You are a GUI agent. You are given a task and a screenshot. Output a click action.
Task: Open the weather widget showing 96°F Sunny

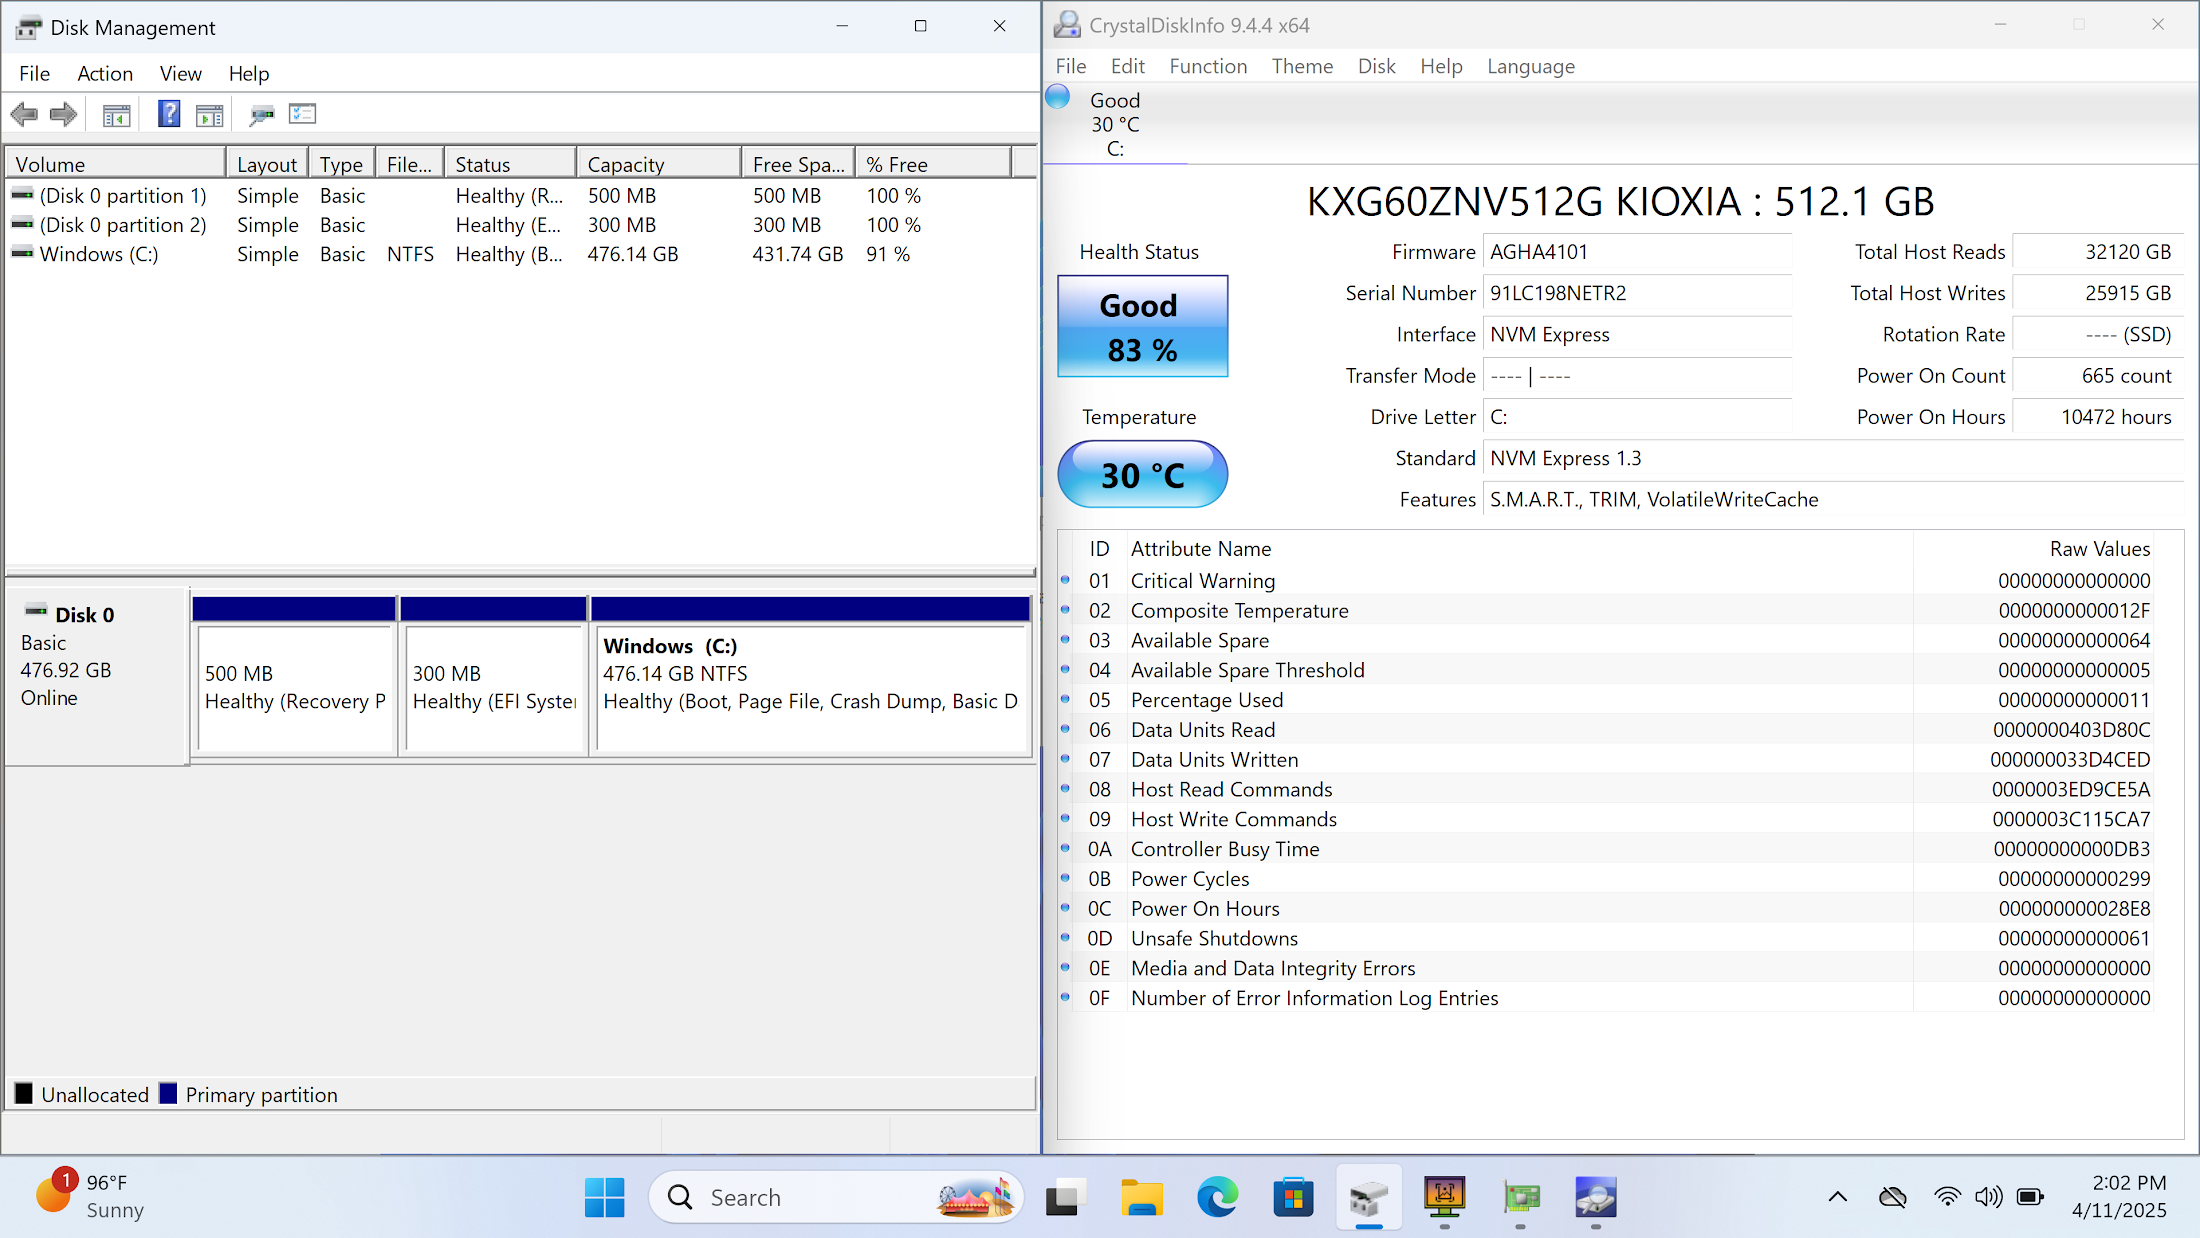(x=90, y=1196)
